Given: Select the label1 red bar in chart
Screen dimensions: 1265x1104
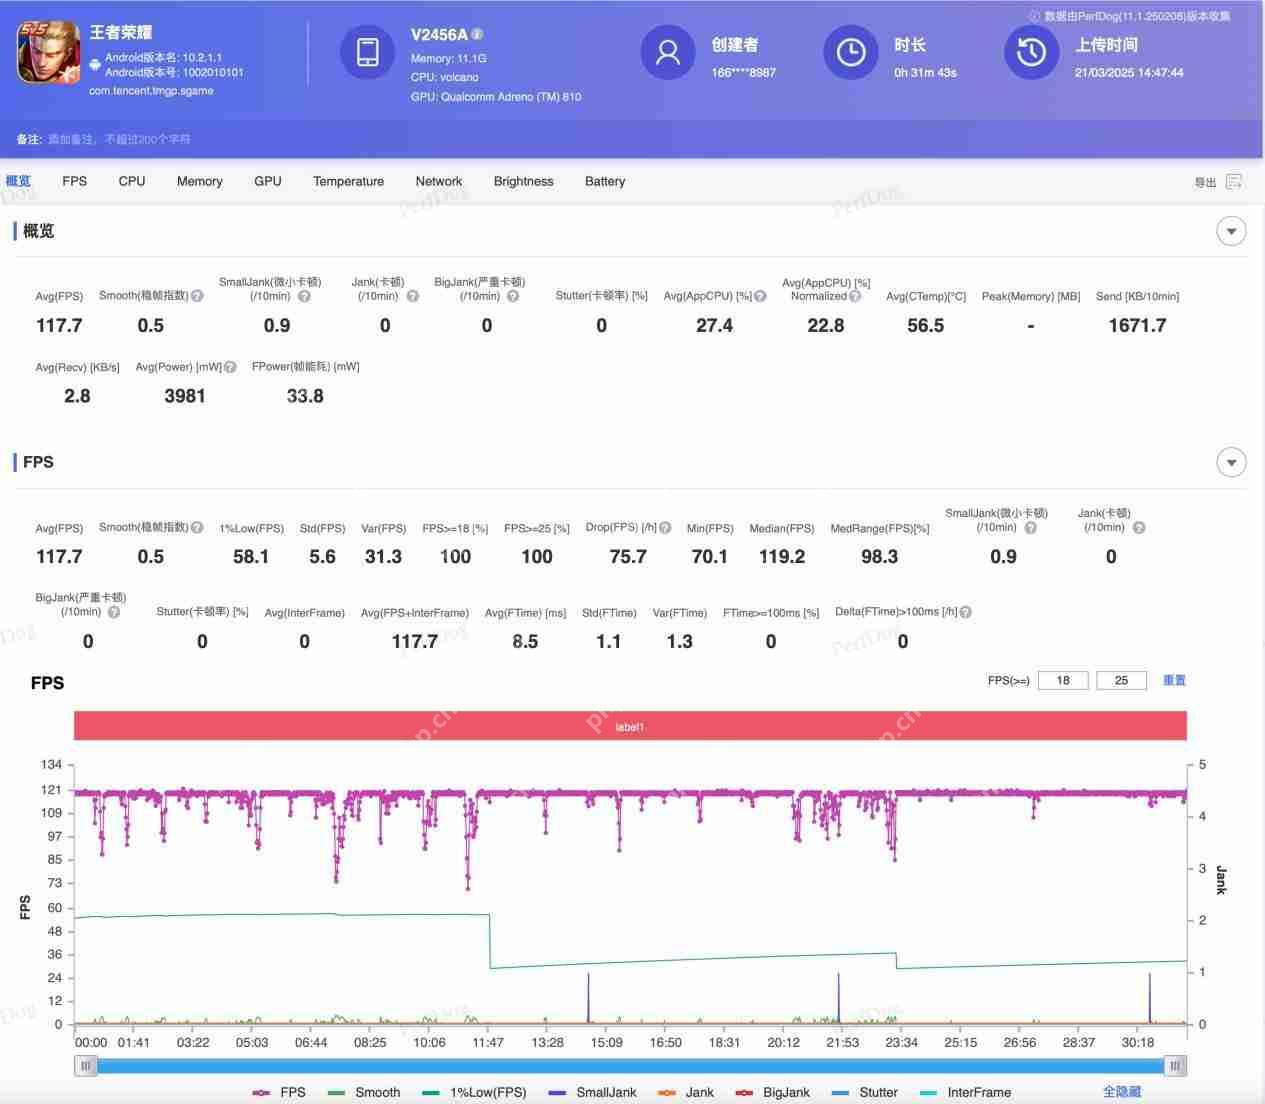Looking at the screenshot, I should pyautogui.click(x=630, y=726).
